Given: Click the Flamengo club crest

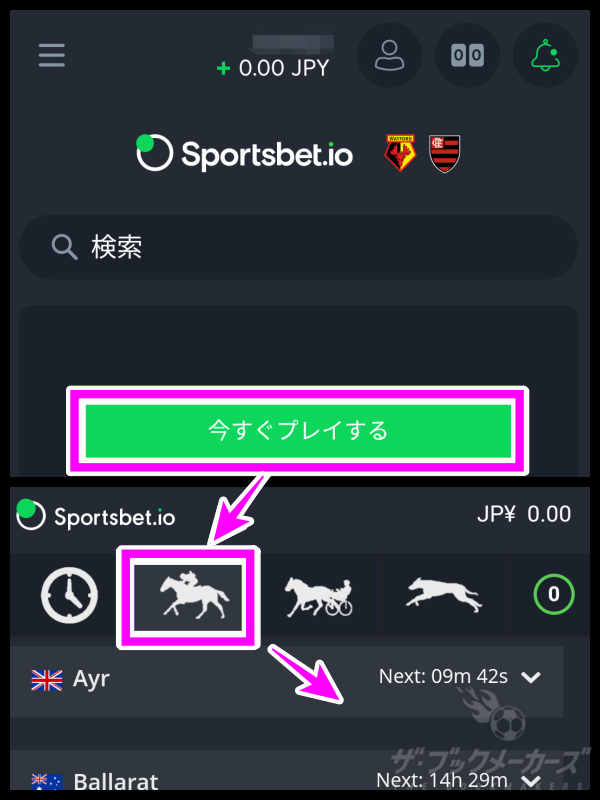Looking at the screenshot, I should [x=444, y=153].
